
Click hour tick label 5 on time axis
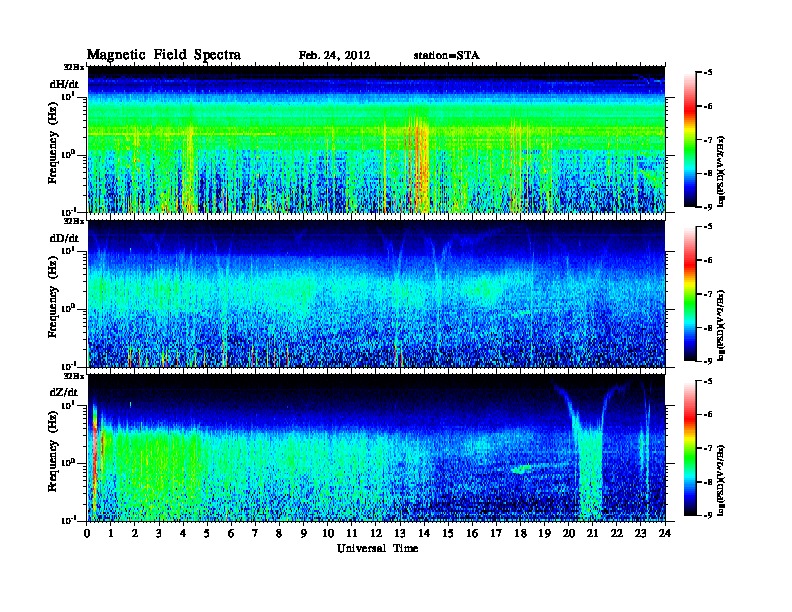(x=207, y=534)
